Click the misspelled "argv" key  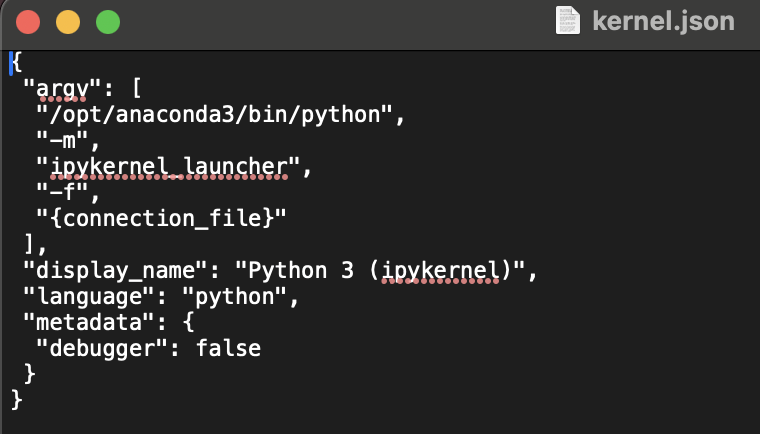point(62,88)
